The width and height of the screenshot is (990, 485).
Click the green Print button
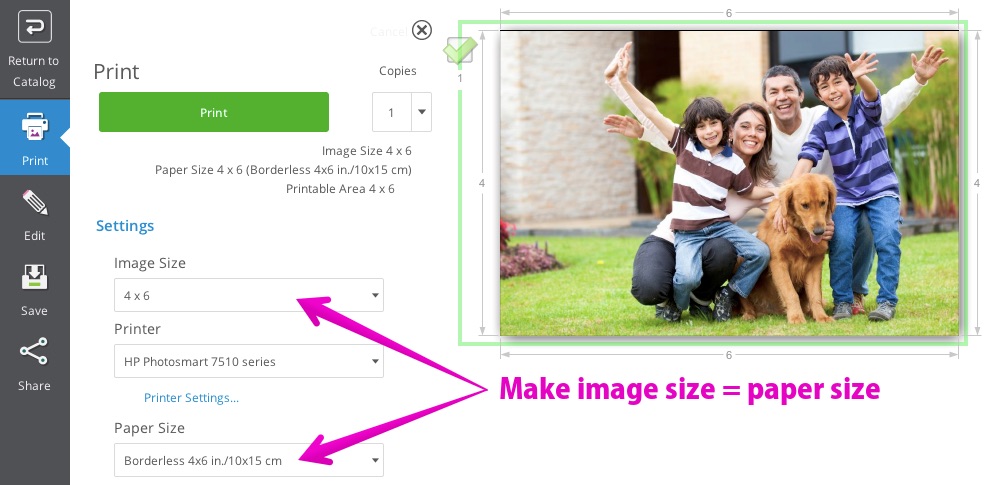(x=214, y=112)
